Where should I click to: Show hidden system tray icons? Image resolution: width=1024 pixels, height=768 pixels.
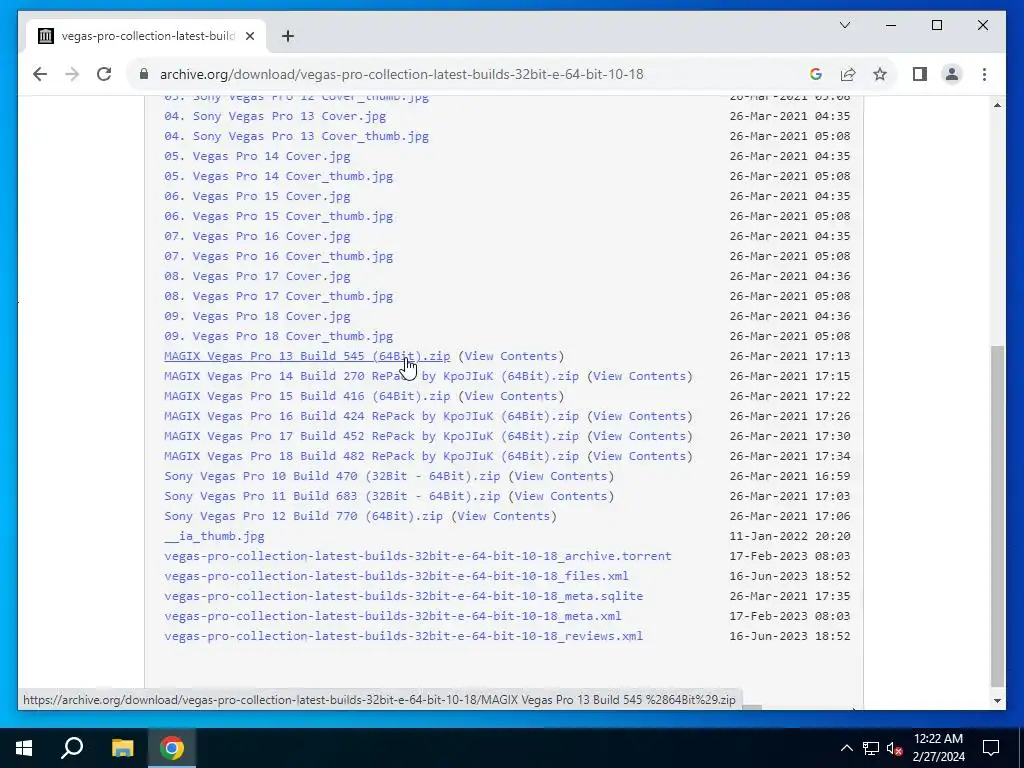point(846,748)
